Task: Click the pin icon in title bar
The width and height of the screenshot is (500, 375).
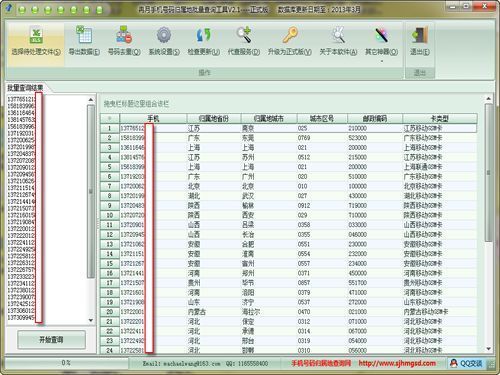Action: tap(9, 7)
